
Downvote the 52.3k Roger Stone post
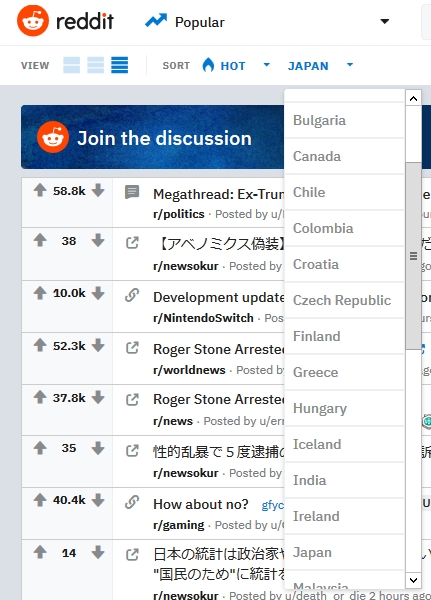click(x=98, y=345)
